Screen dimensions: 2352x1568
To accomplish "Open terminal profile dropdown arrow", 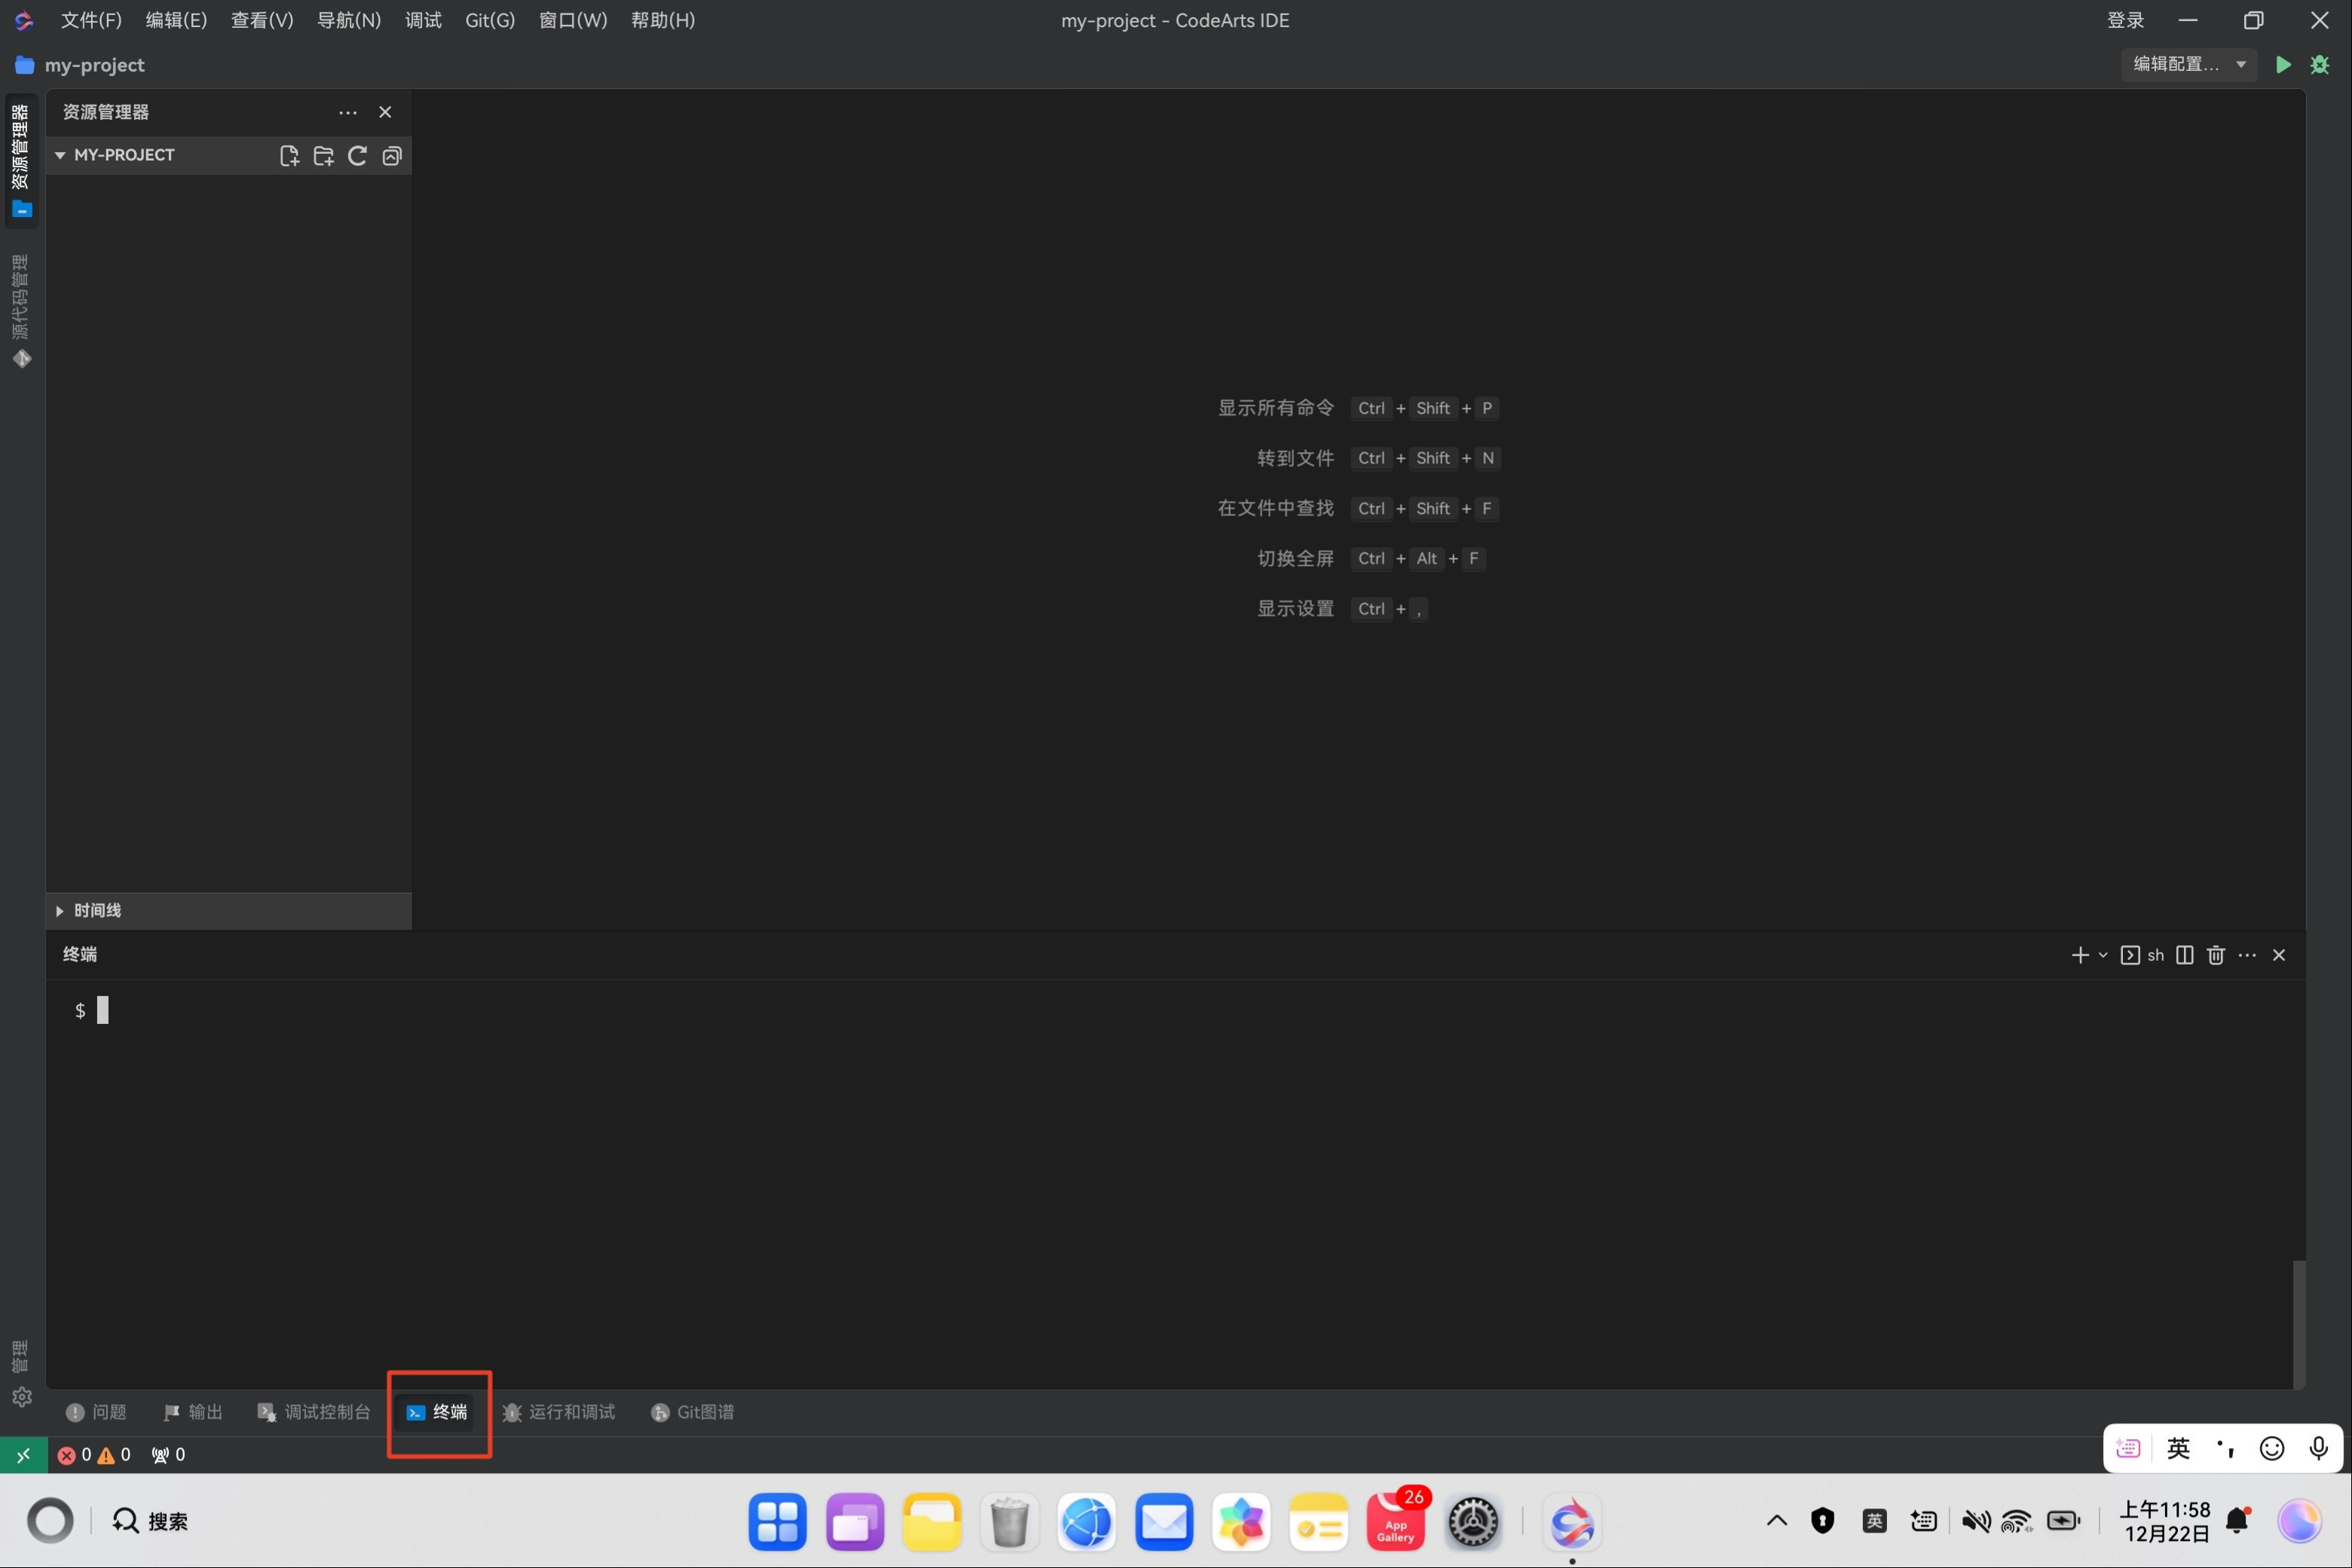I will coord(2103,955).
